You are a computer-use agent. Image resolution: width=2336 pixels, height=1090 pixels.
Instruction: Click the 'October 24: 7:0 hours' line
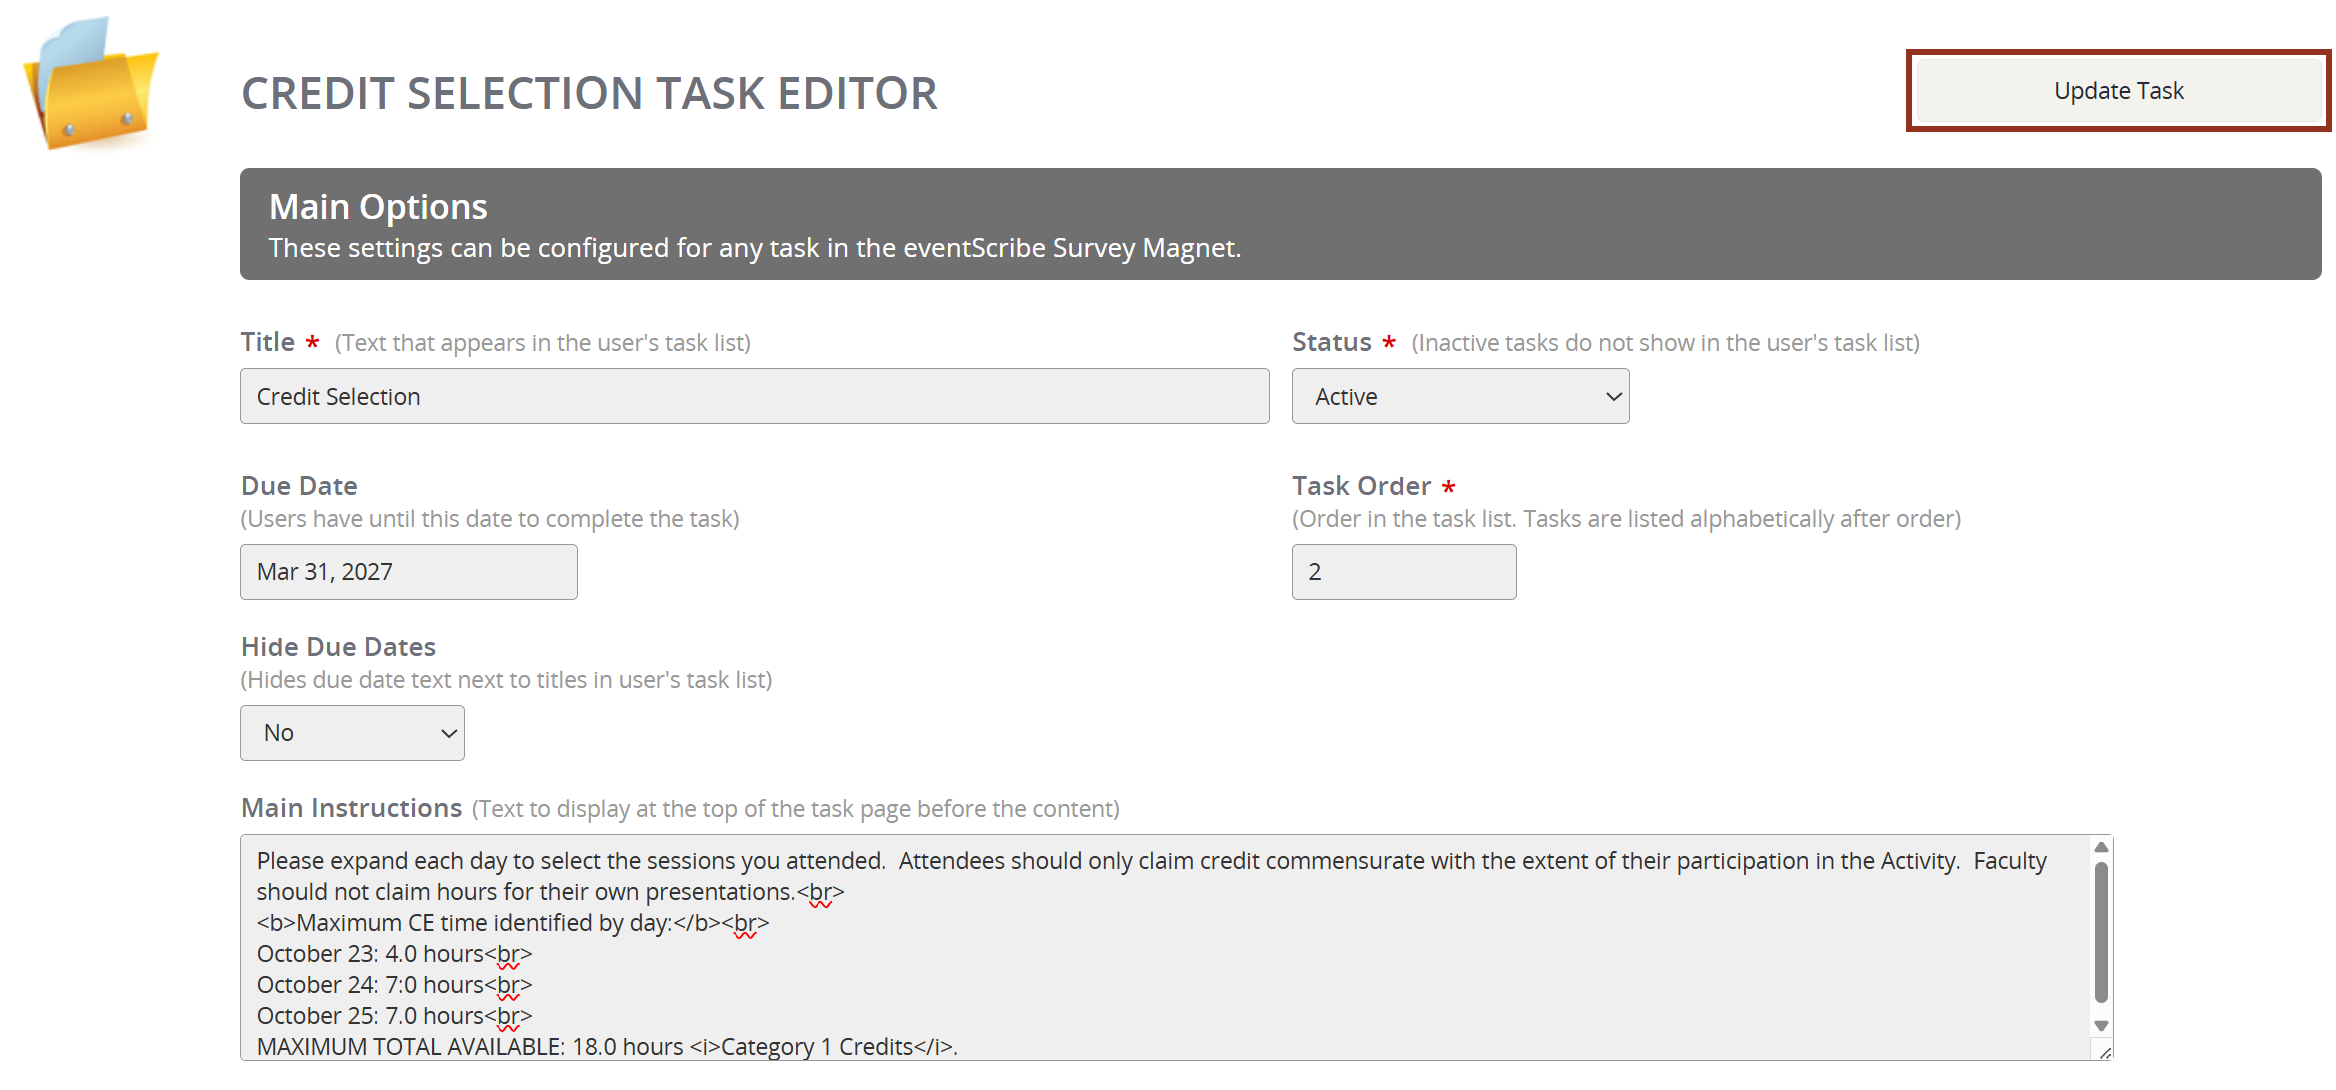pos(394,985)
